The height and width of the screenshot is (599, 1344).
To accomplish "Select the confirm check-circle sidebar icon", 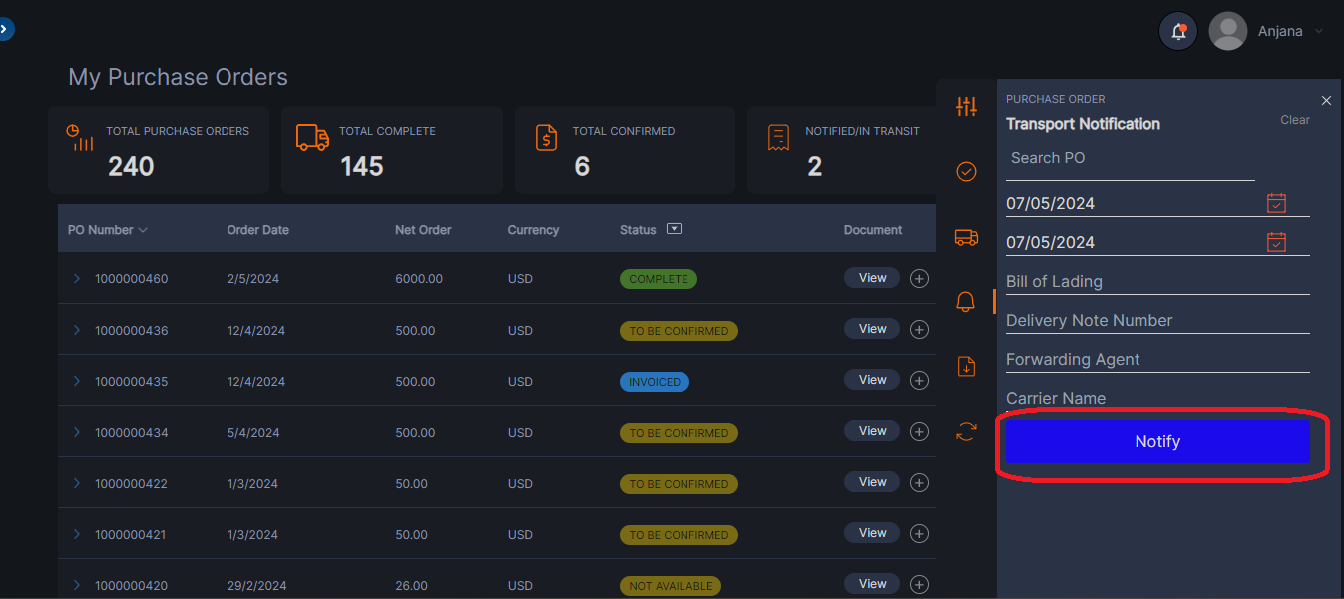I will click(x=966, y=171).
